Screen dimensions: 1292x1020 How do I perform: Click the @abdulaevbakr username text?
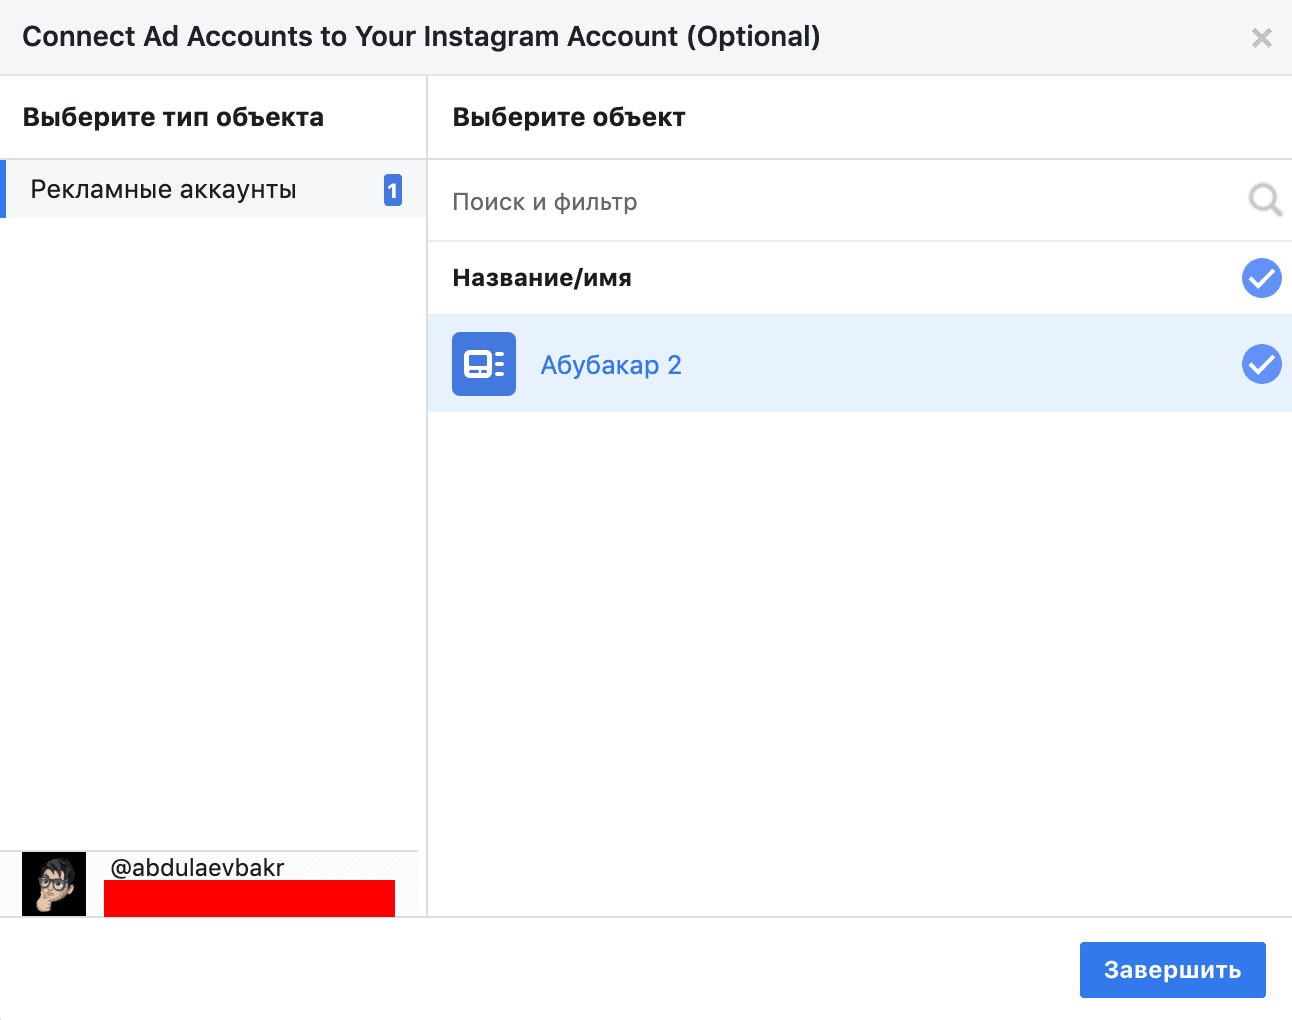click(197, 867)
